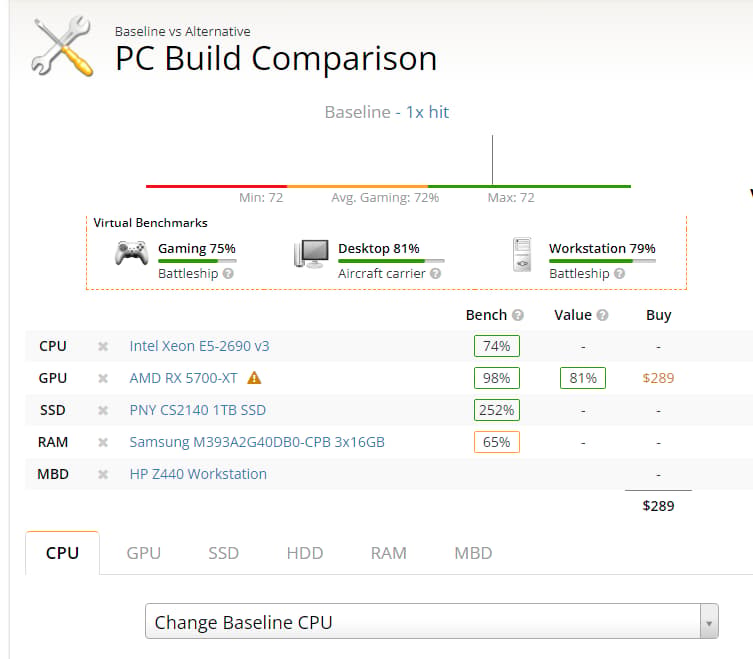Remove the RAM Samsung row
This screenshot has width=753, height=659.
click(x=103, y=442)
